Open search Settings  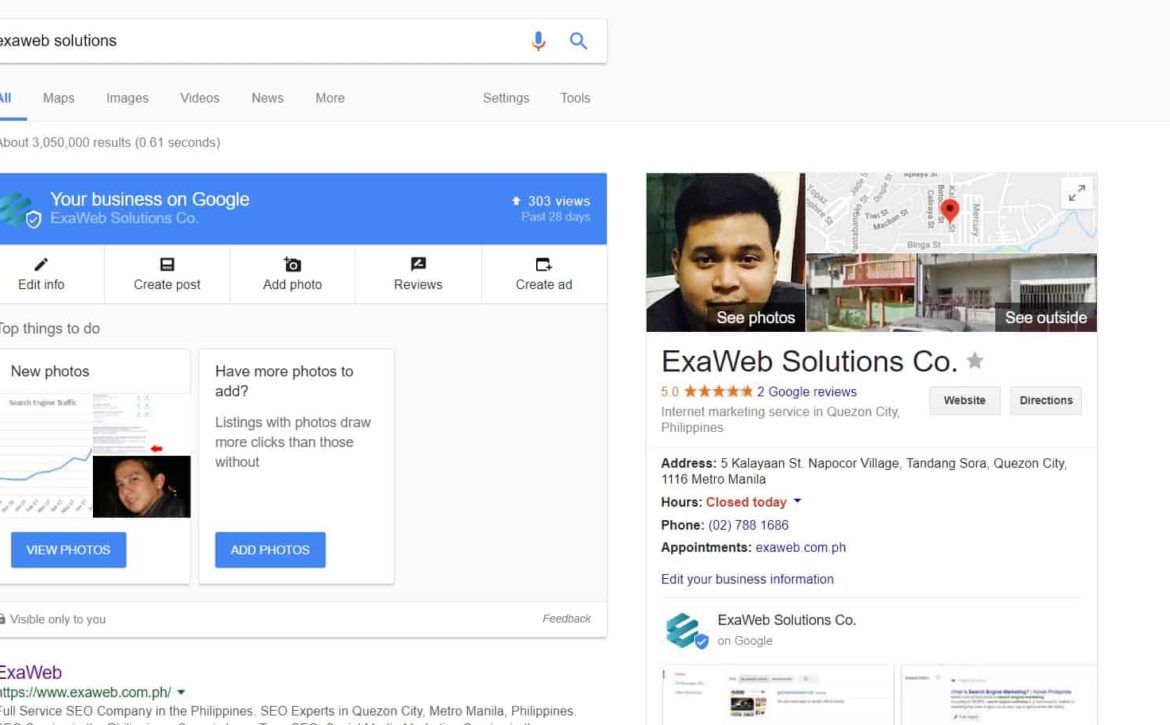pyautogui.click(x=506, y=98)
